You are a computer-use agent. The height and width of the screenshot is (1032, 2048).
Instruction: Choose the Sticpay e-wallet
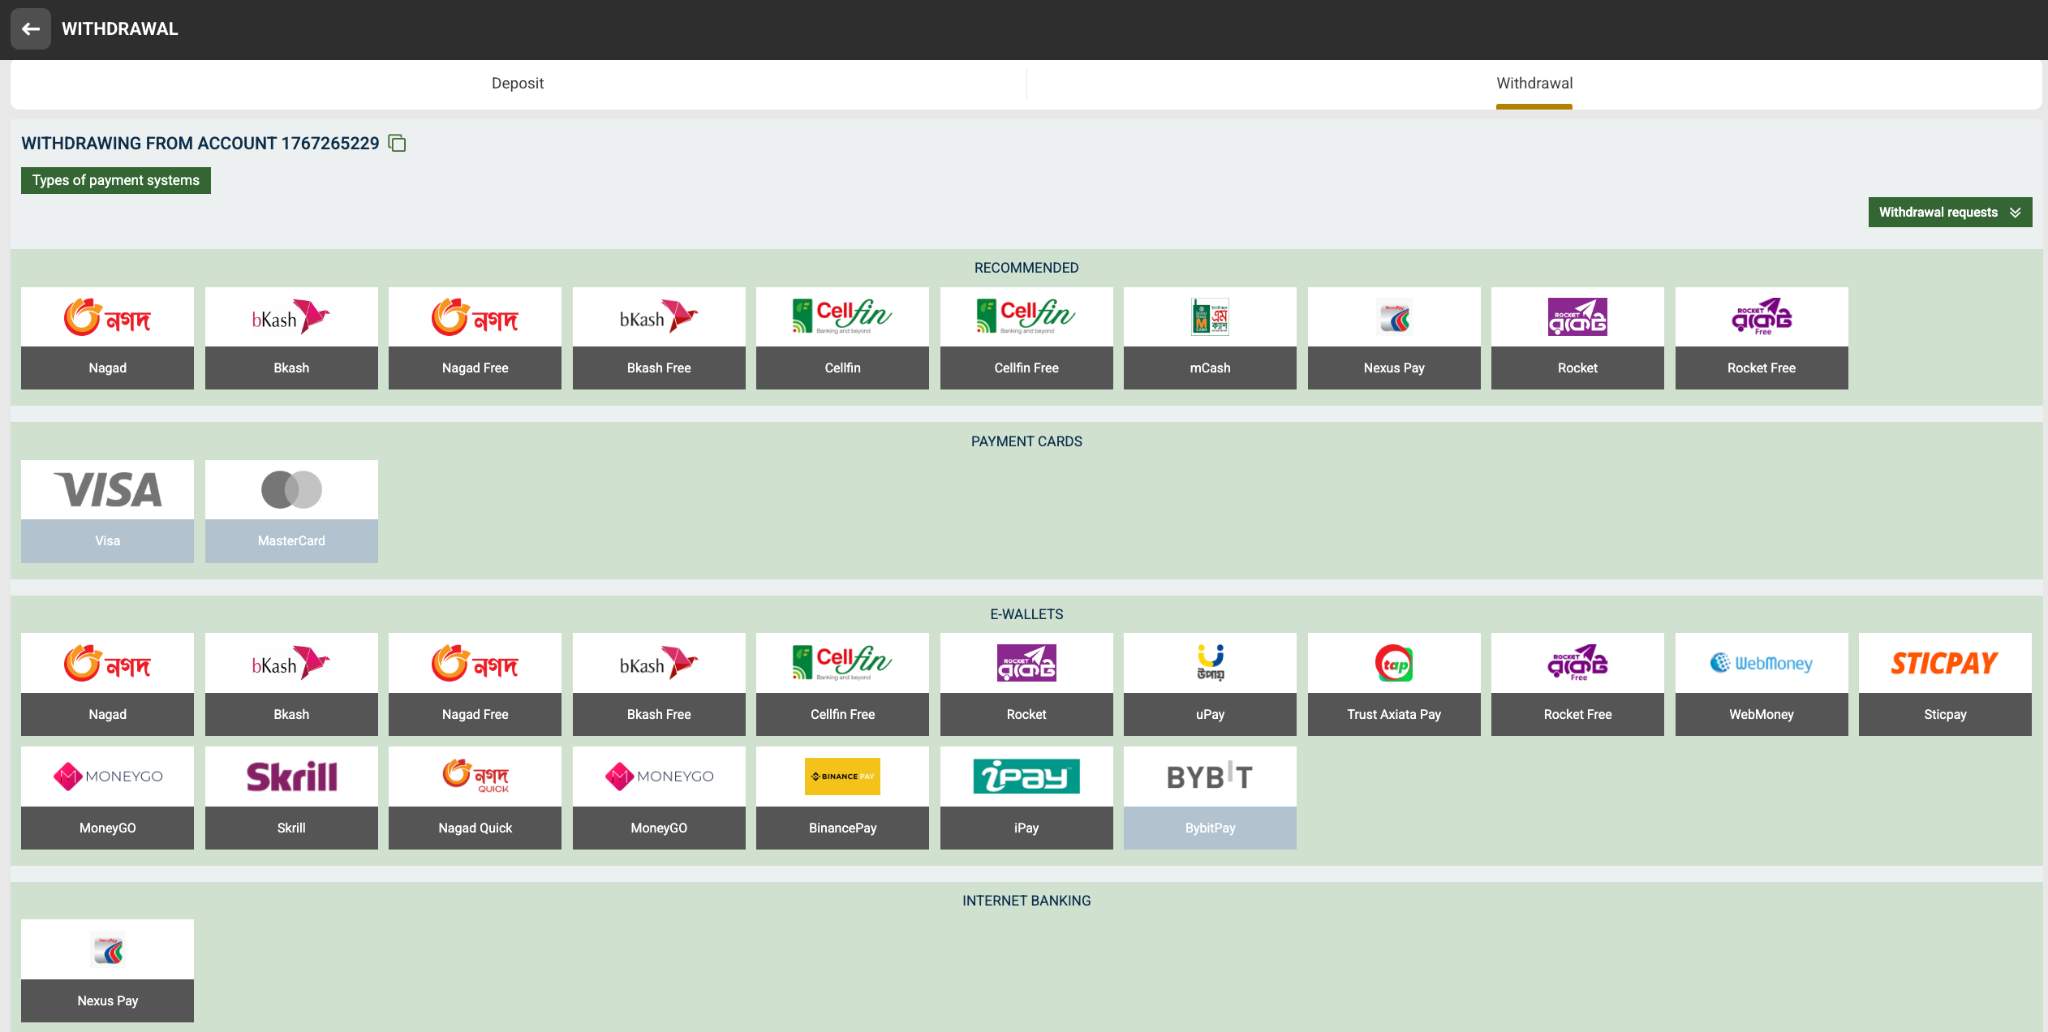click(x=1945, y=684)
